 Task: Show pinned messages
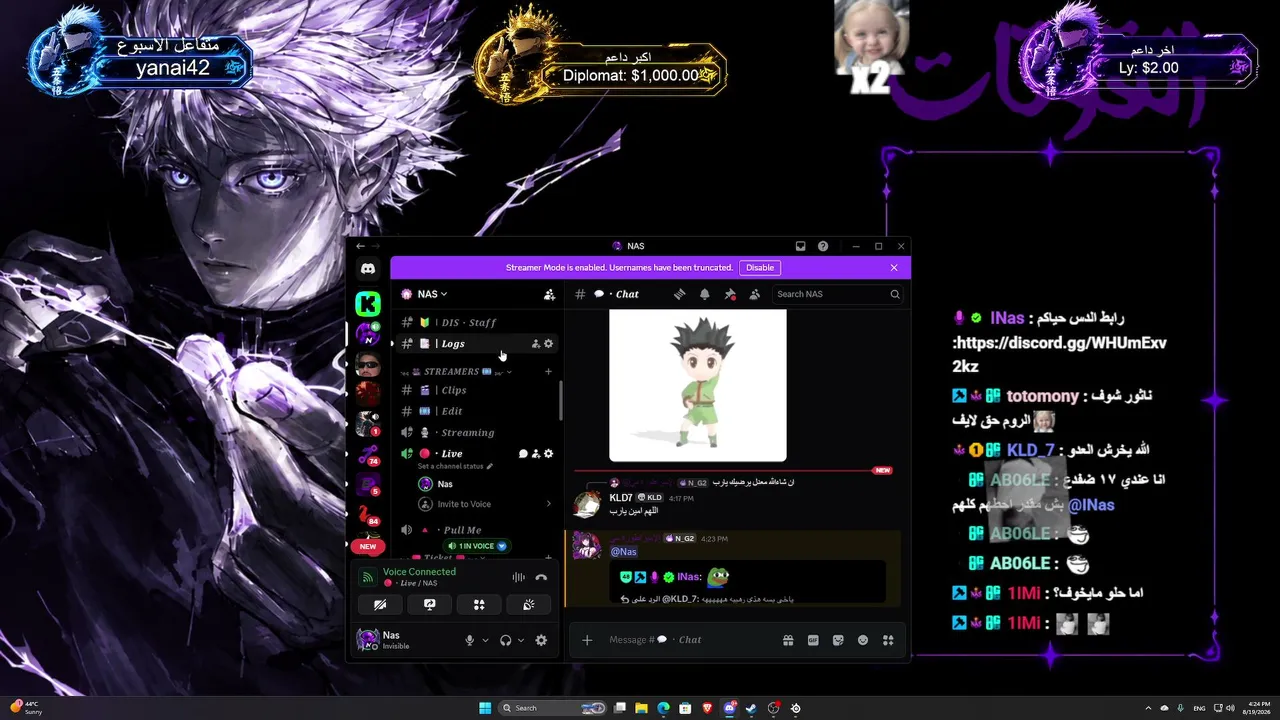(x=730, y=294)
